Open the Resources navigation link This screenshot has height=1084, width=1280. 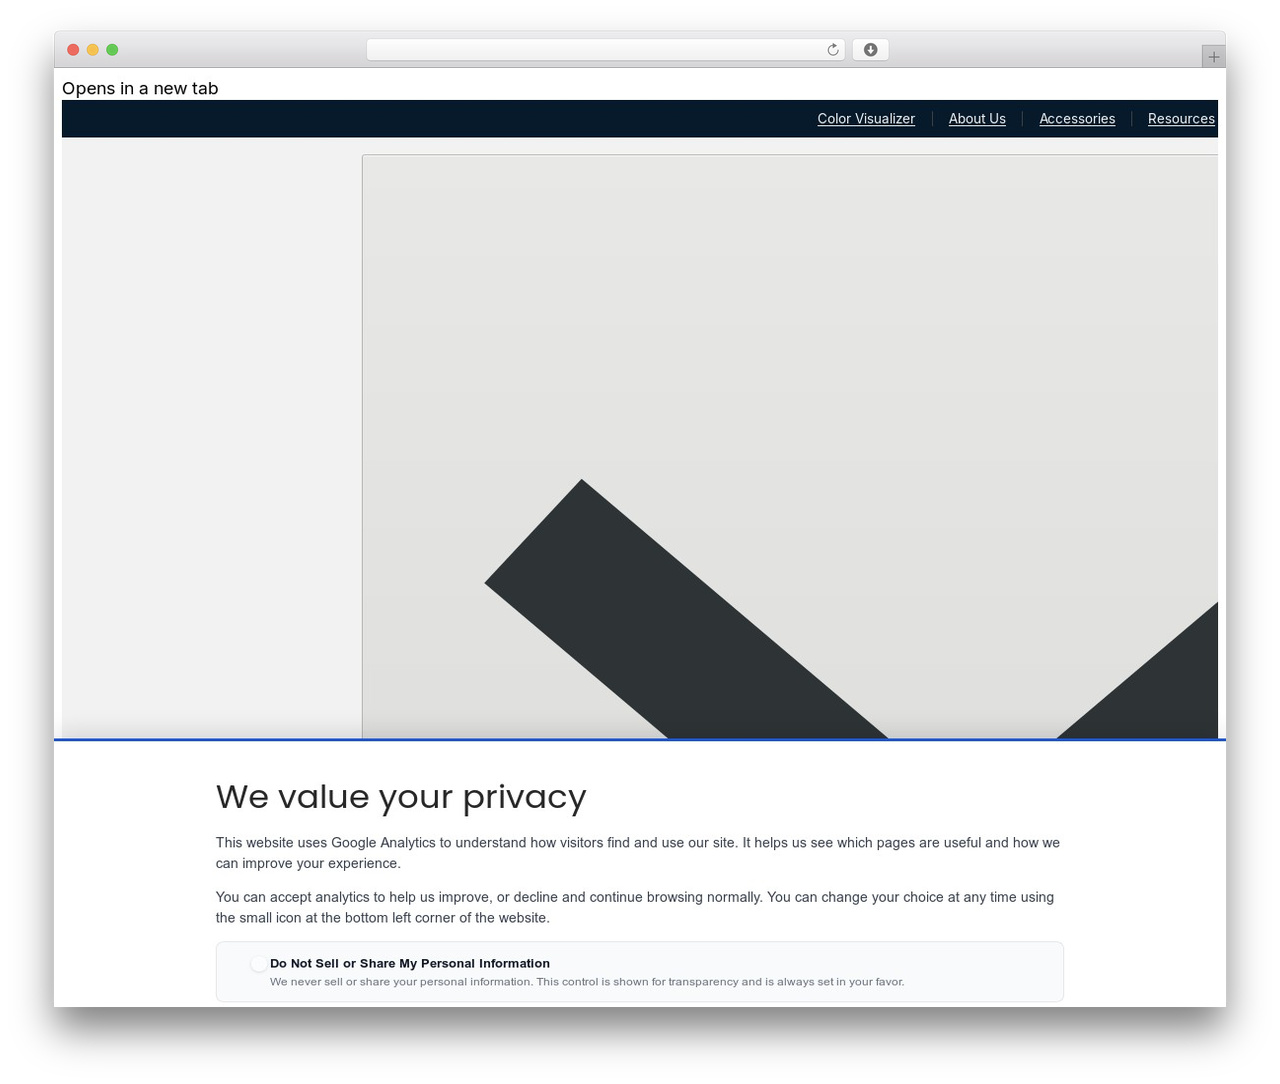click(x=1181, y=119)
